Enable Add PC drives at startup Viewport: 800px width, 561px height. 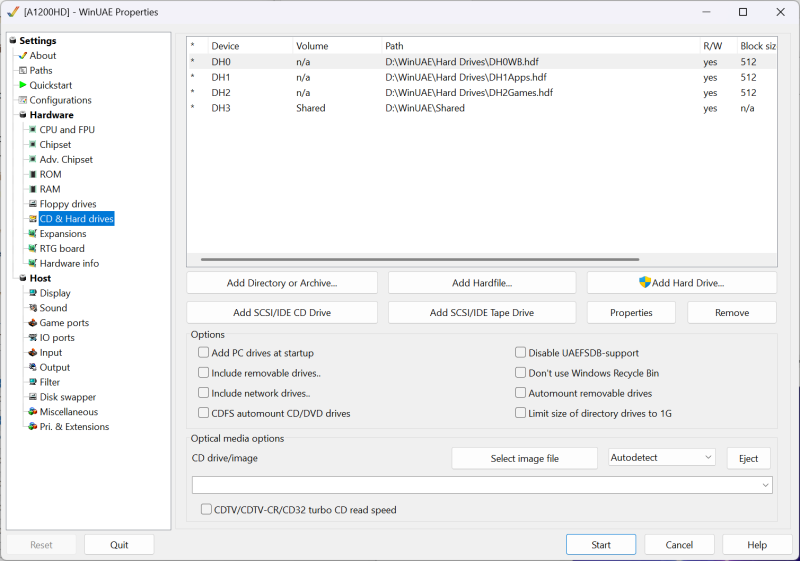[x=204, y=352]
